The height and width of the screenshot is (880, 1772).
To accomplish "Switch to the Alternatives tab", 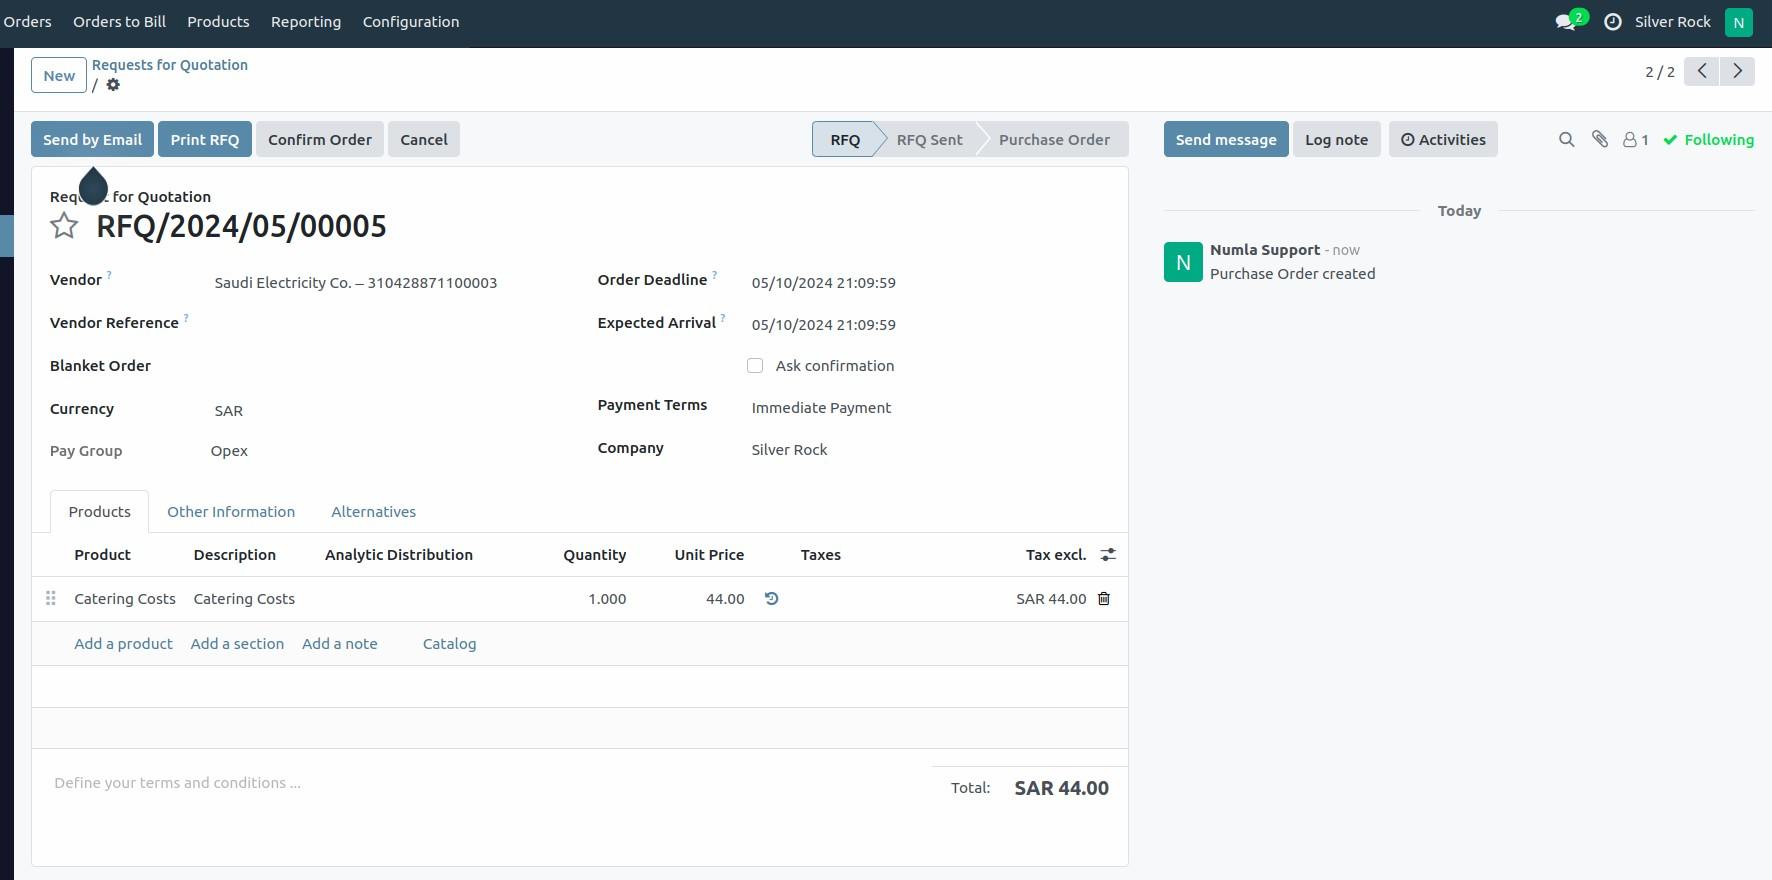I will click(x=373, y=512).
